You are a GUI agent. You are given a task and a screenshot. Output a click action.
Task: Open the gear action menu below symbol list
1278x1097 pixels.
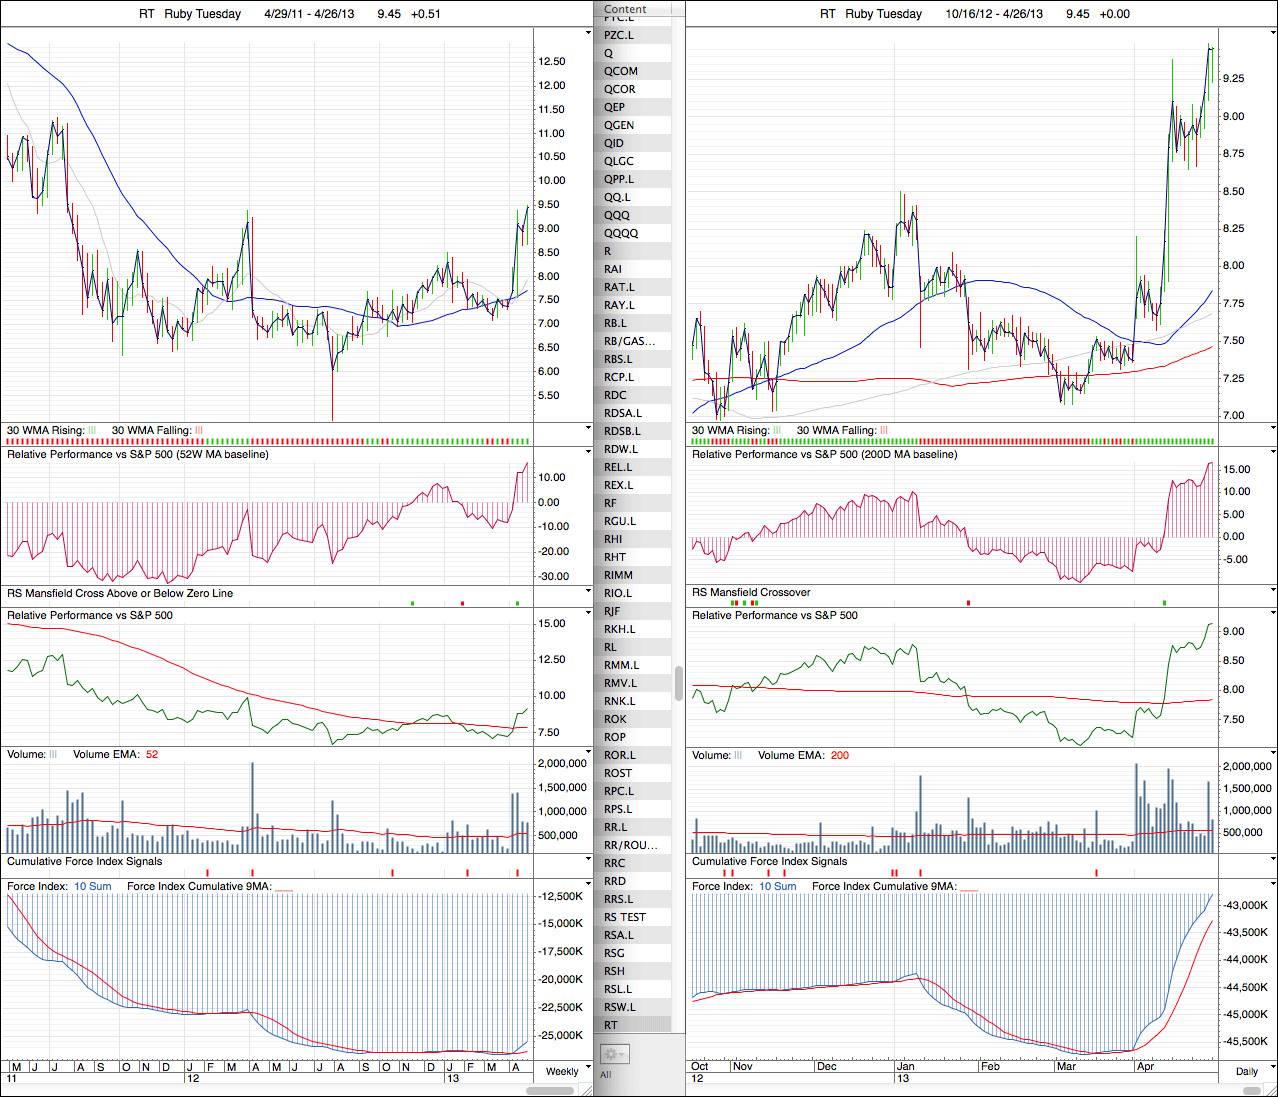pyautogui.click(x=613, y=1054)
